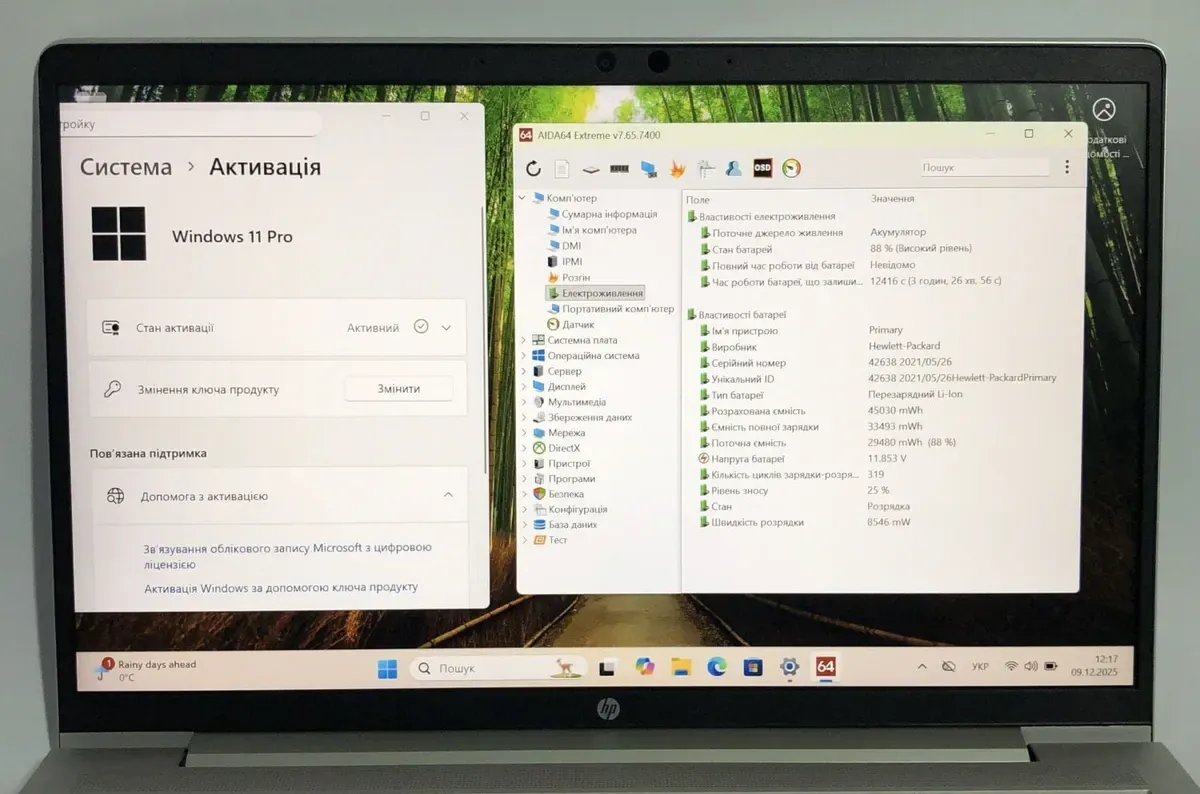Launch the memory benchmark RAM-stick icon
This screenshot has height=794, width=1200.
click(619, 168)
